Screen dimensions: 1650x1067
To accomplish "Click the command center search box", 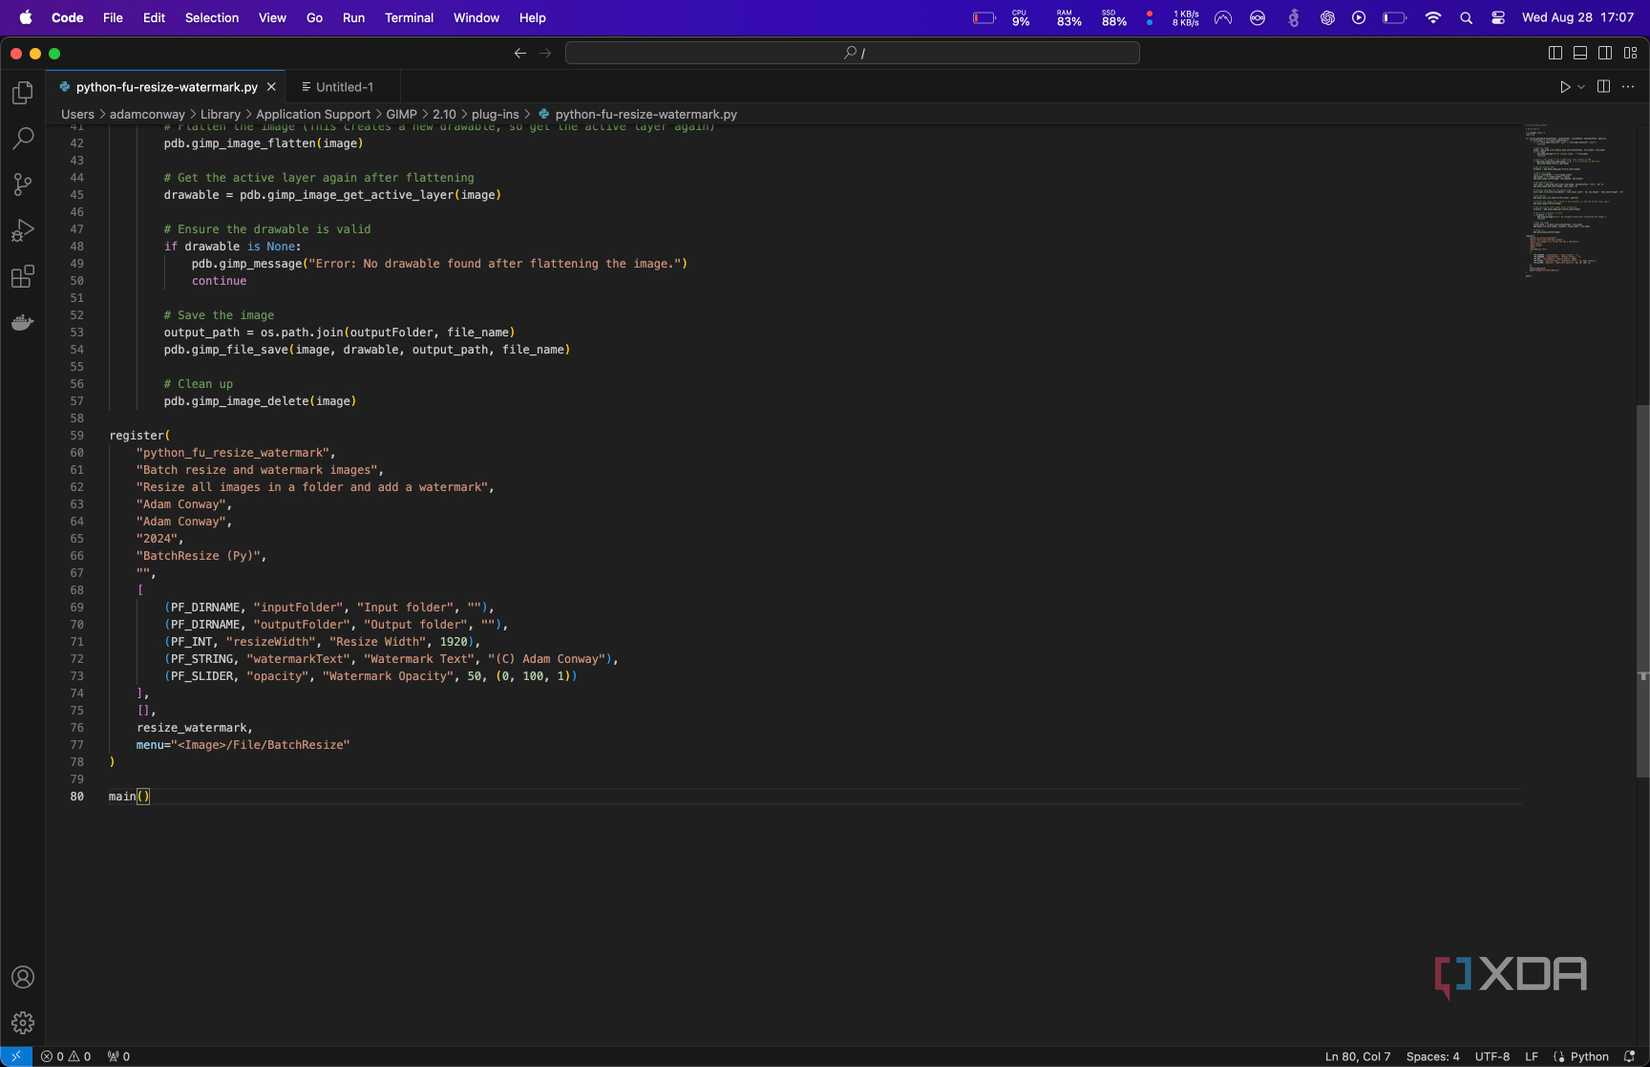I will 851,52.
